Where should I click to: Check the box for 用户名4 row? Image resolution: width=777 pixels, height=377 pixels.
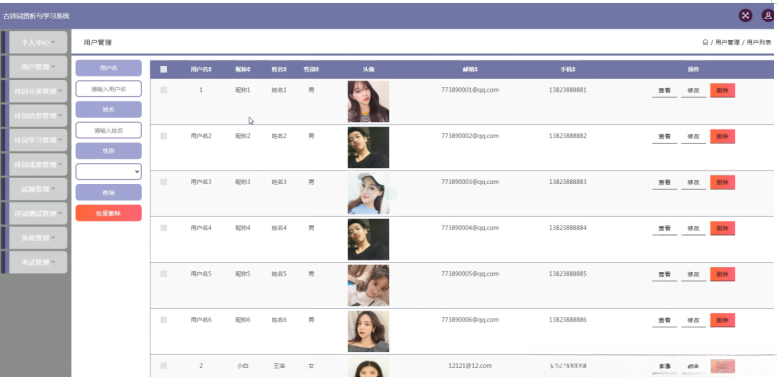[164, 228]
